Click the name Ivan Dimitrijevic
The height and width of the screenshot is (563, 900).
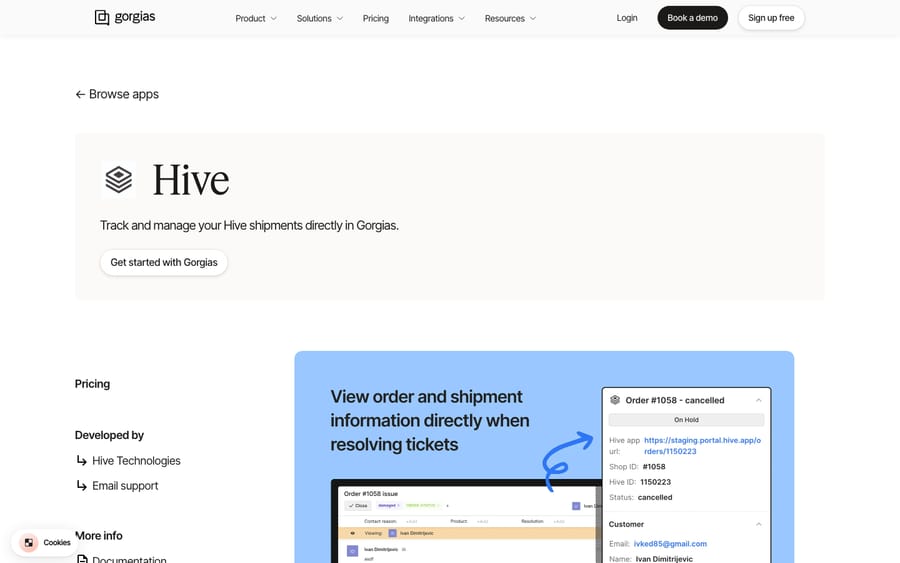click(x=664, y=558)
